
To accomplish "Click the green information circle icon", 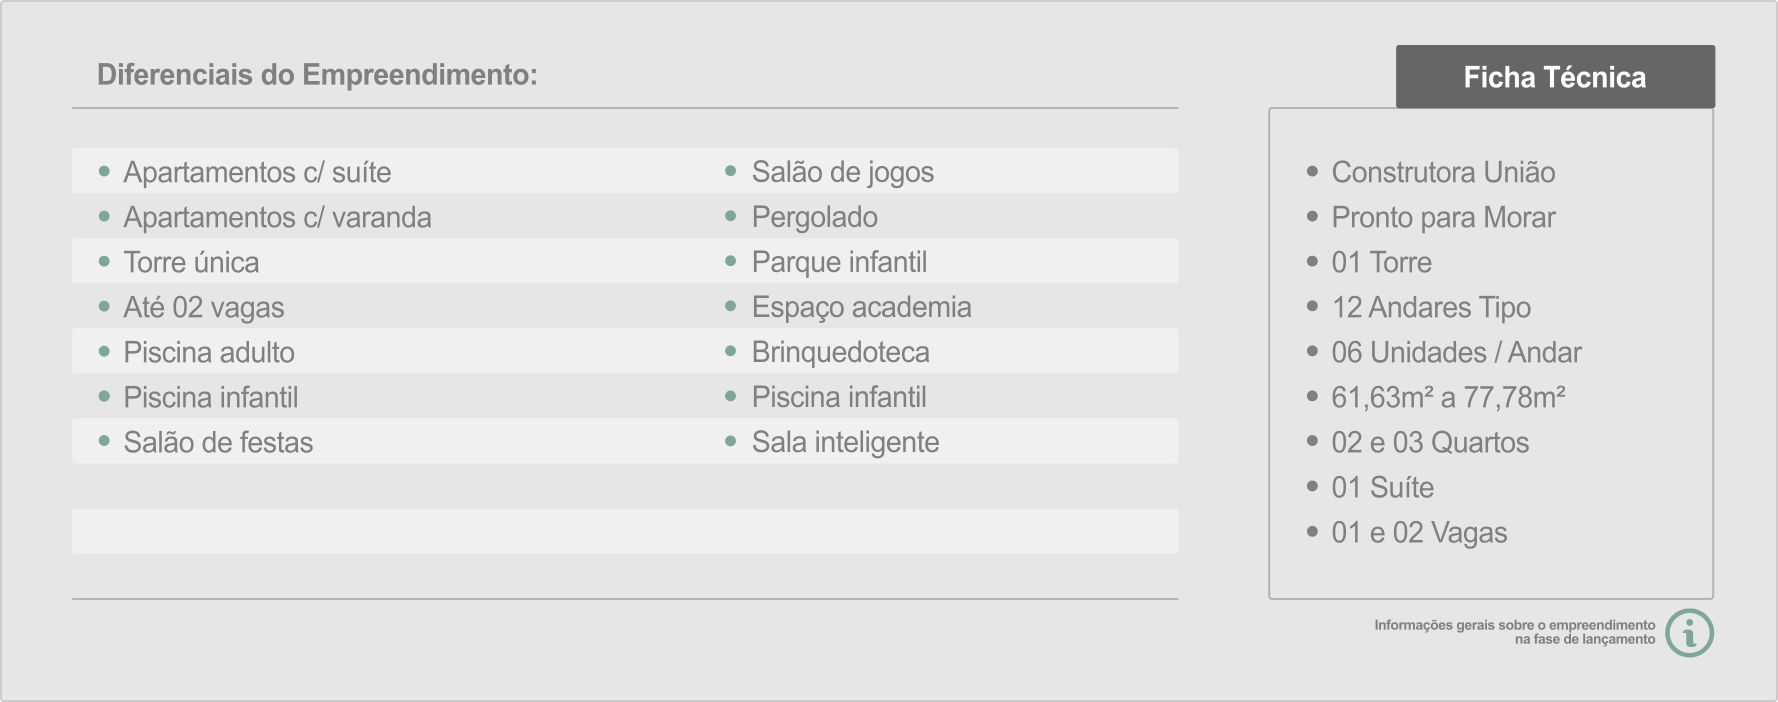I will (x=1690, y=633).
